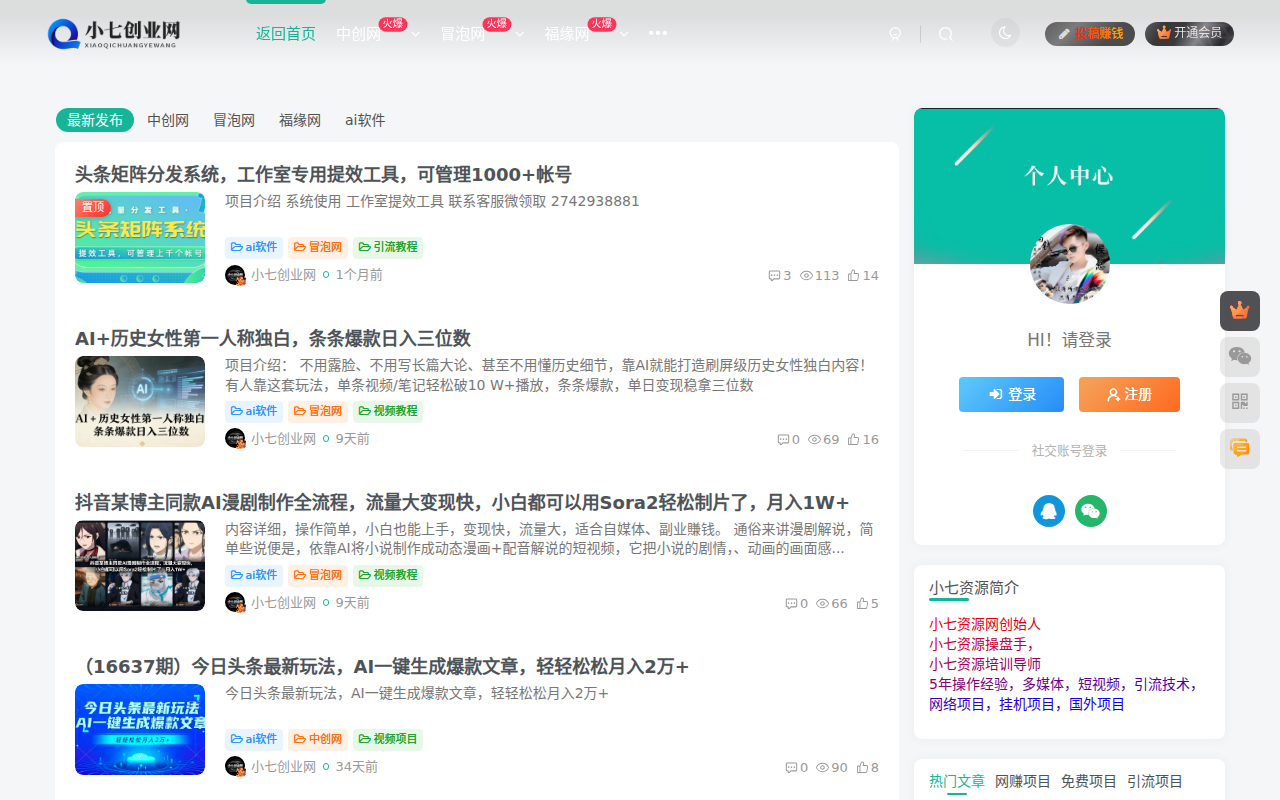The height and width of the screenshot is (800, 1280).
Task: Click the pencil icon on 投稿赚钱
Action: click(1064, 33)
